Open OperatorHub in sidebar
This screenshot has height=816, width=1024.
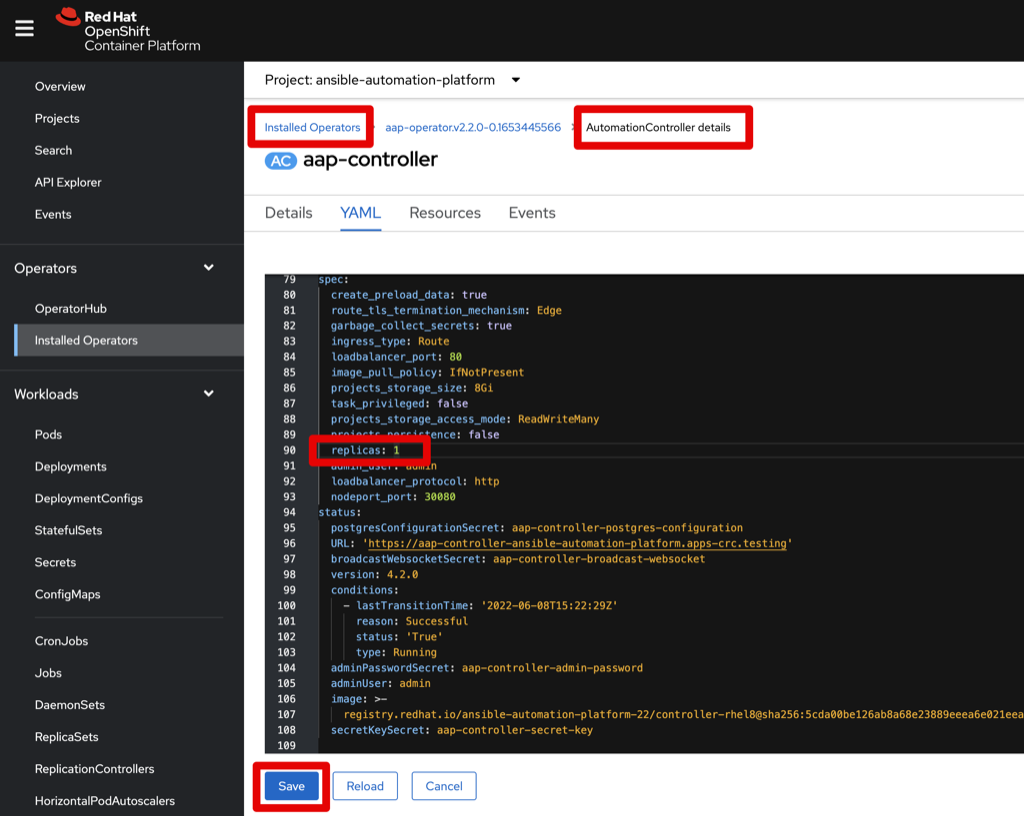(x=71, y=308)
